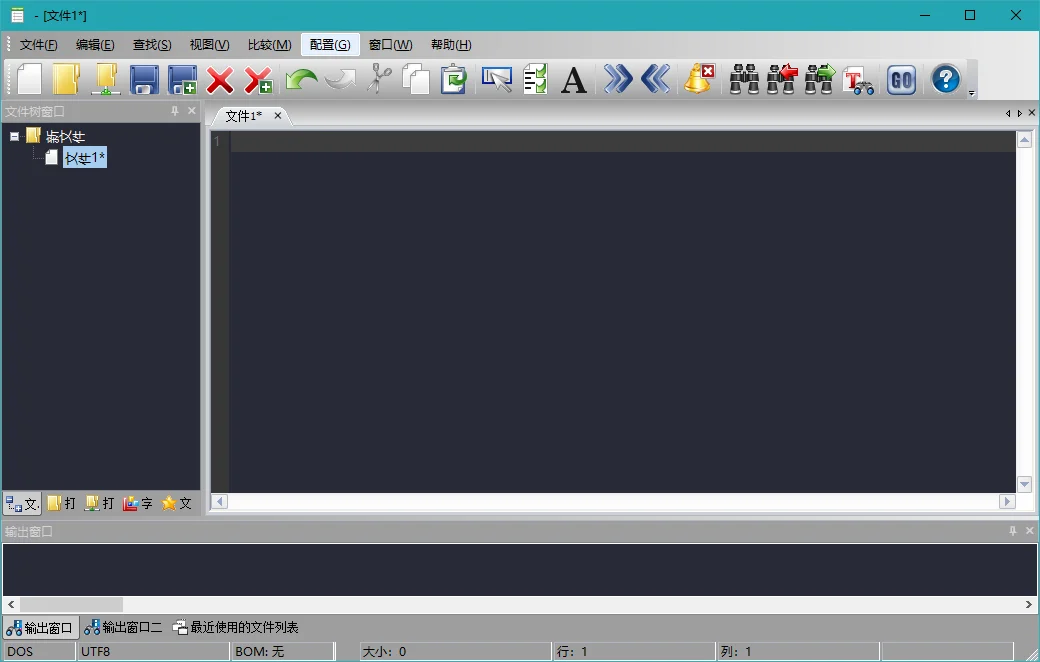Click the first binoculars Find icon
The image size is (1040, 662).
[744, 80]
